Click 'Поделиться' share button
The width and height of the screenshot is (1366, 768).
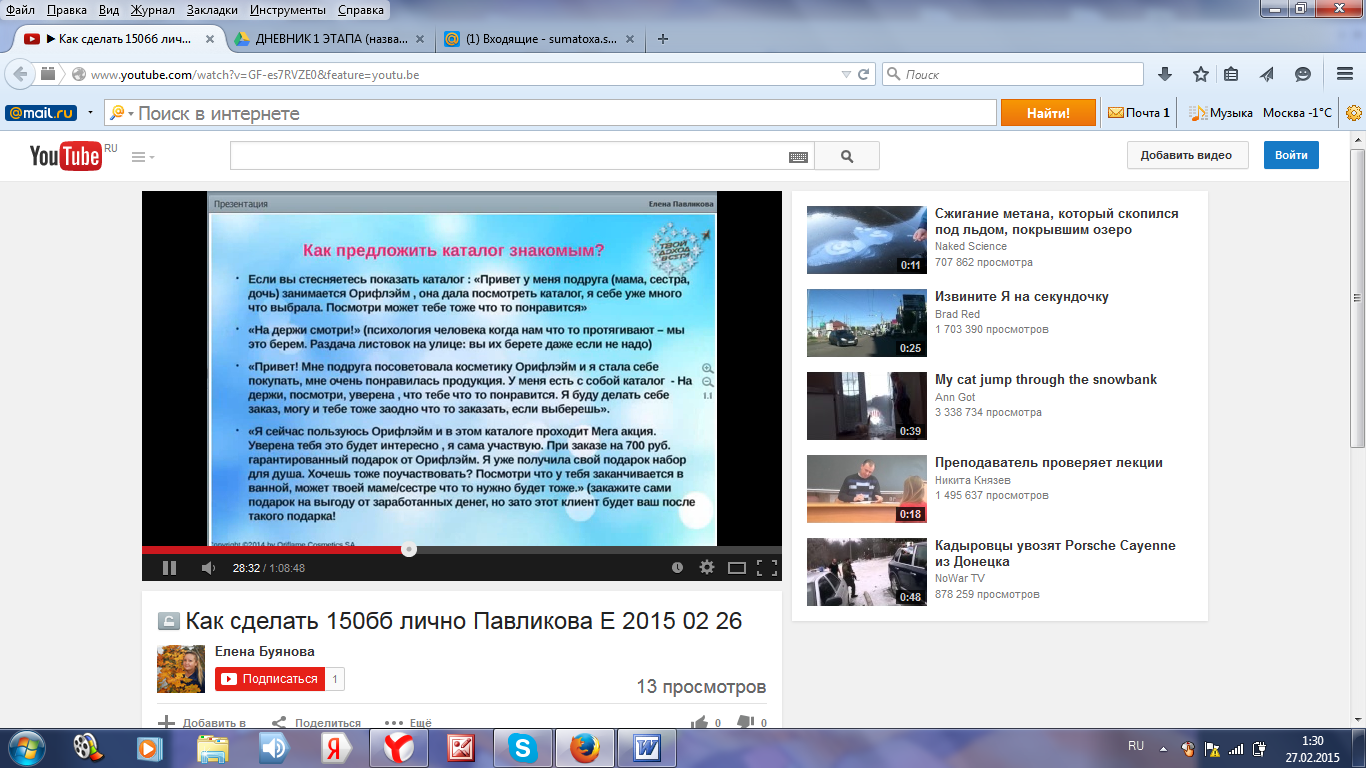coord(317,723)
